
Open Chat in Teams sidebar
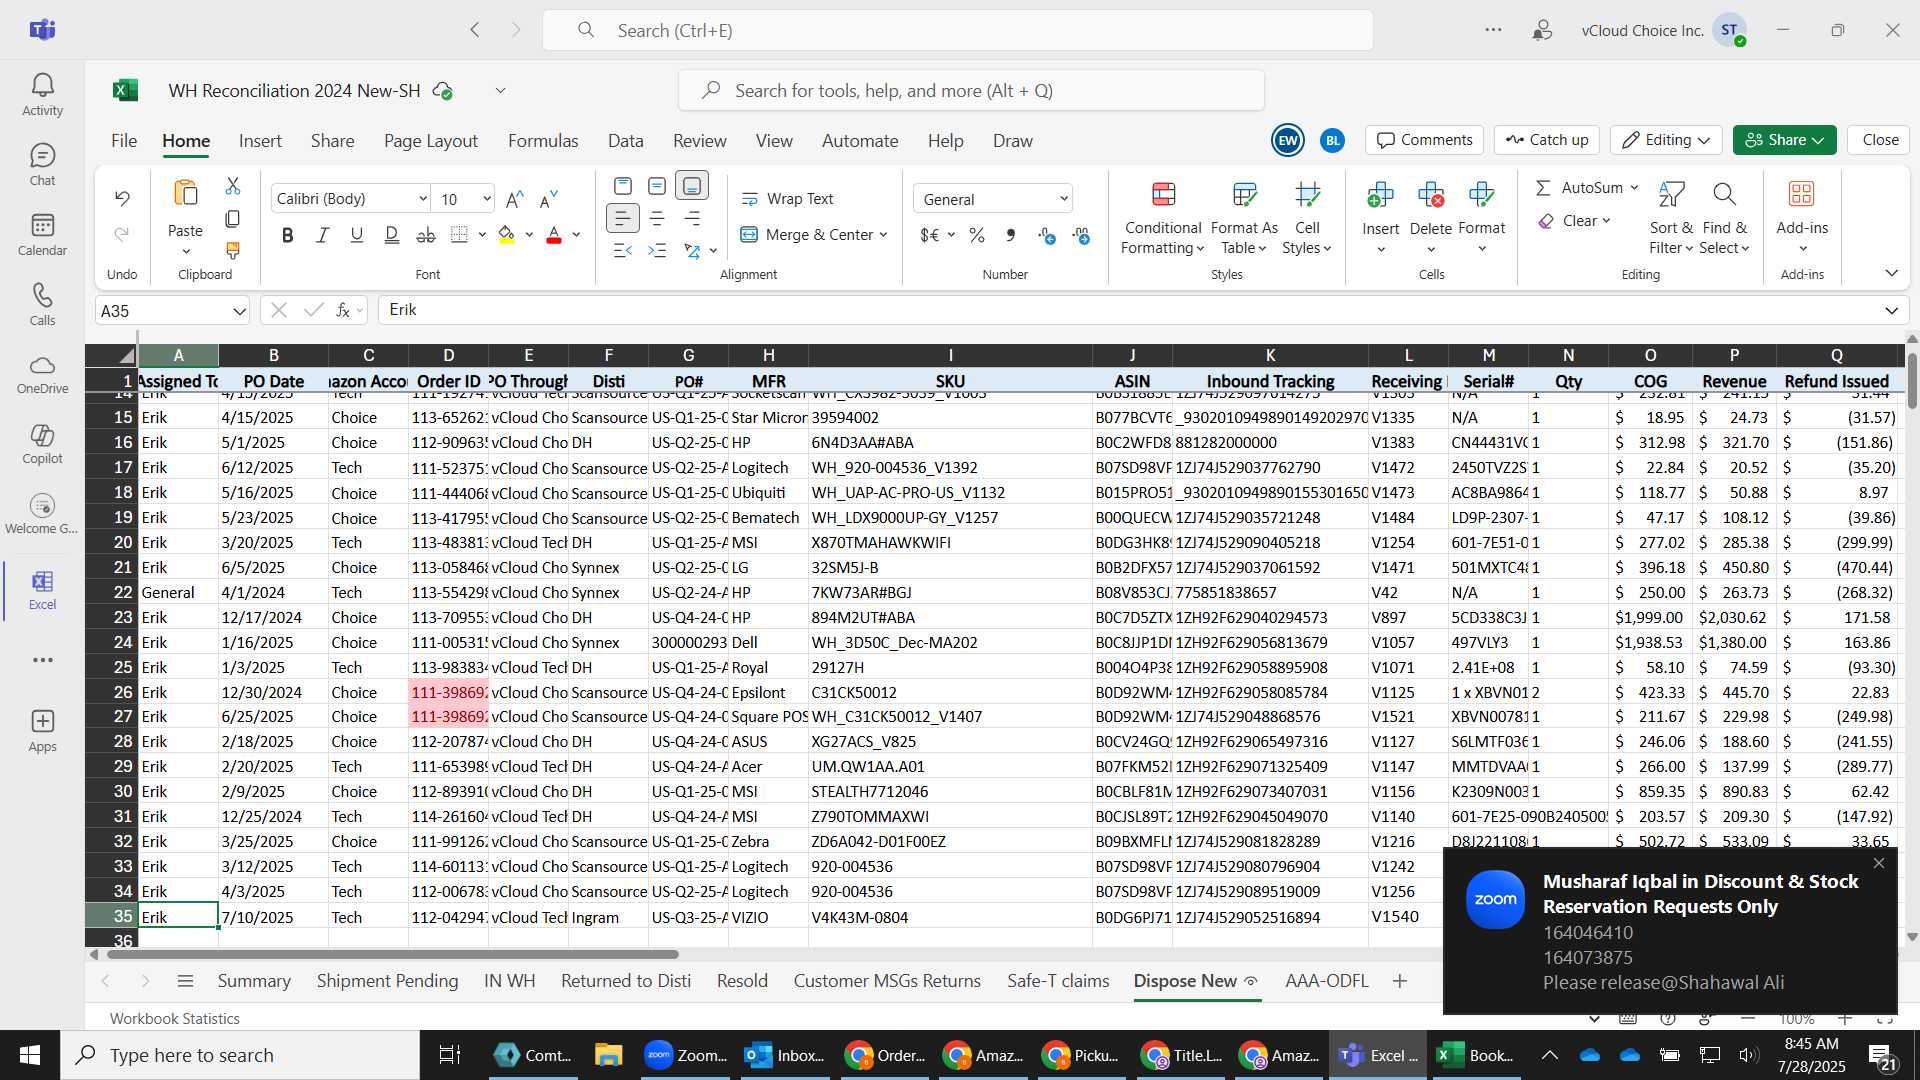click(x=42, y=165)
